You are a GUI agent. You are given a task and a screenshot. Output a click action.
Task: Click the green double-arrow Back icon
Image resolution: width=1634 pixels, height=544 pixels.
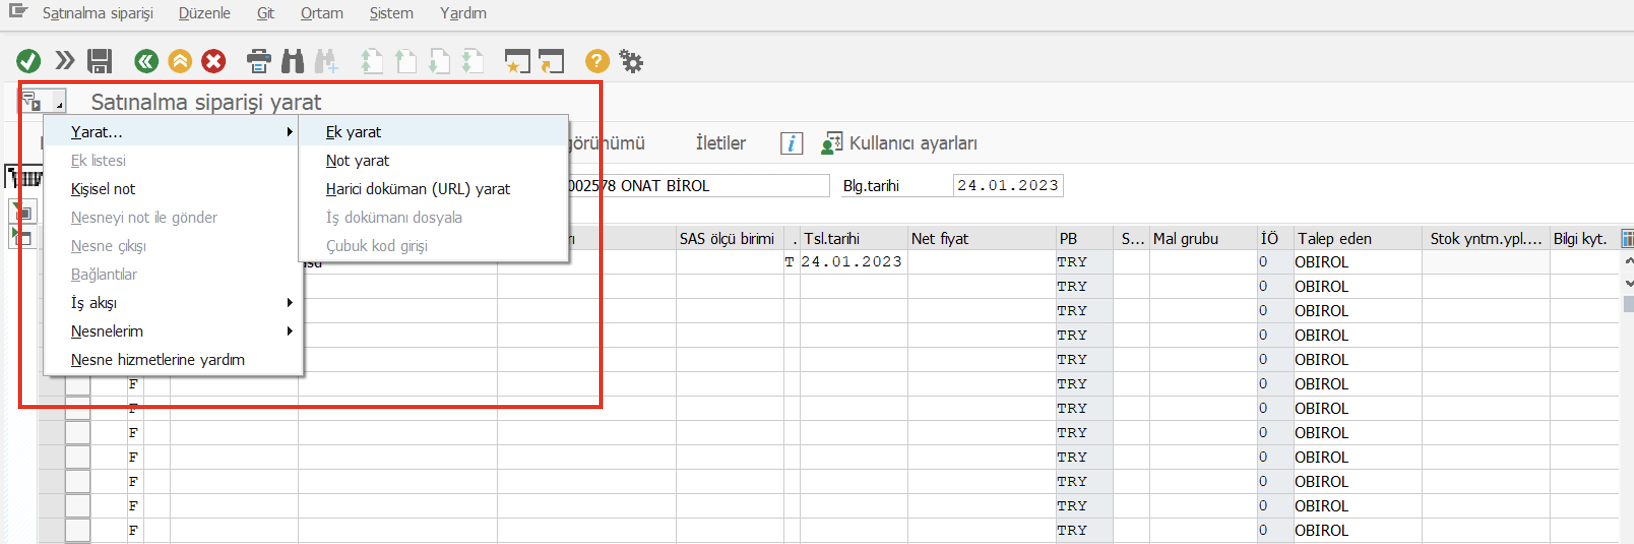click(x=146, y=62)
